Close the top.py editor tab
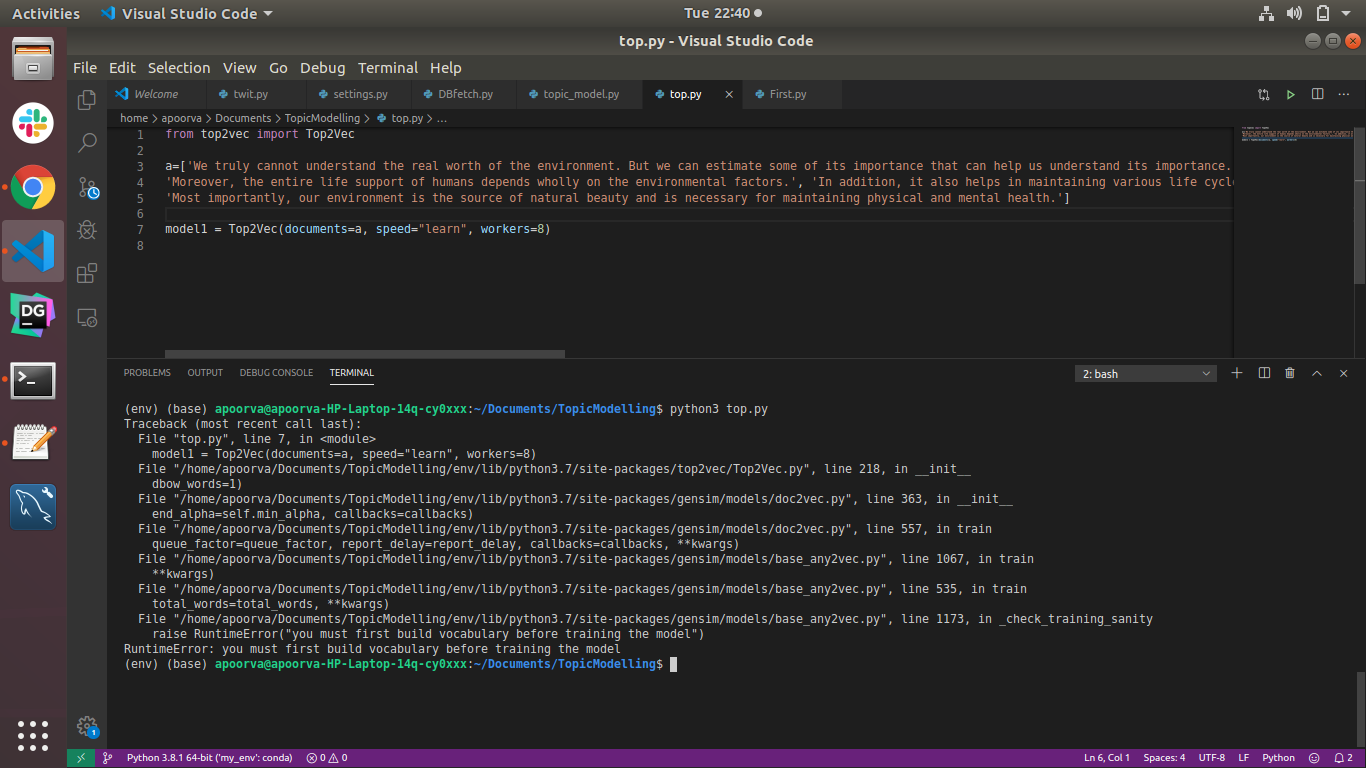 [729, 94]
